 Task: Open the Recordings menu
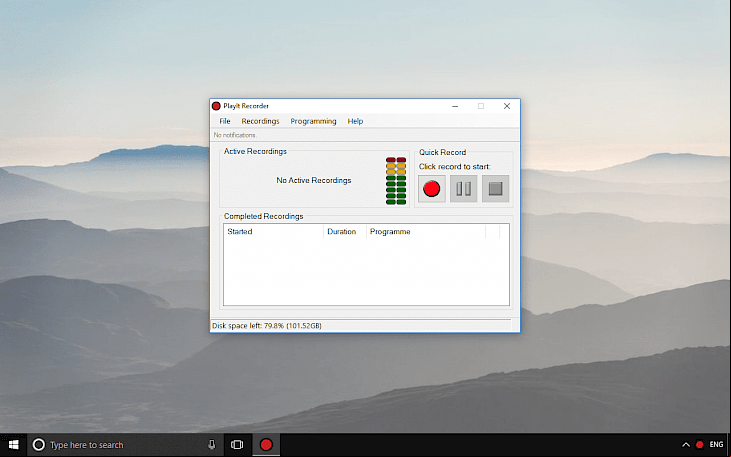coord(260,121)
